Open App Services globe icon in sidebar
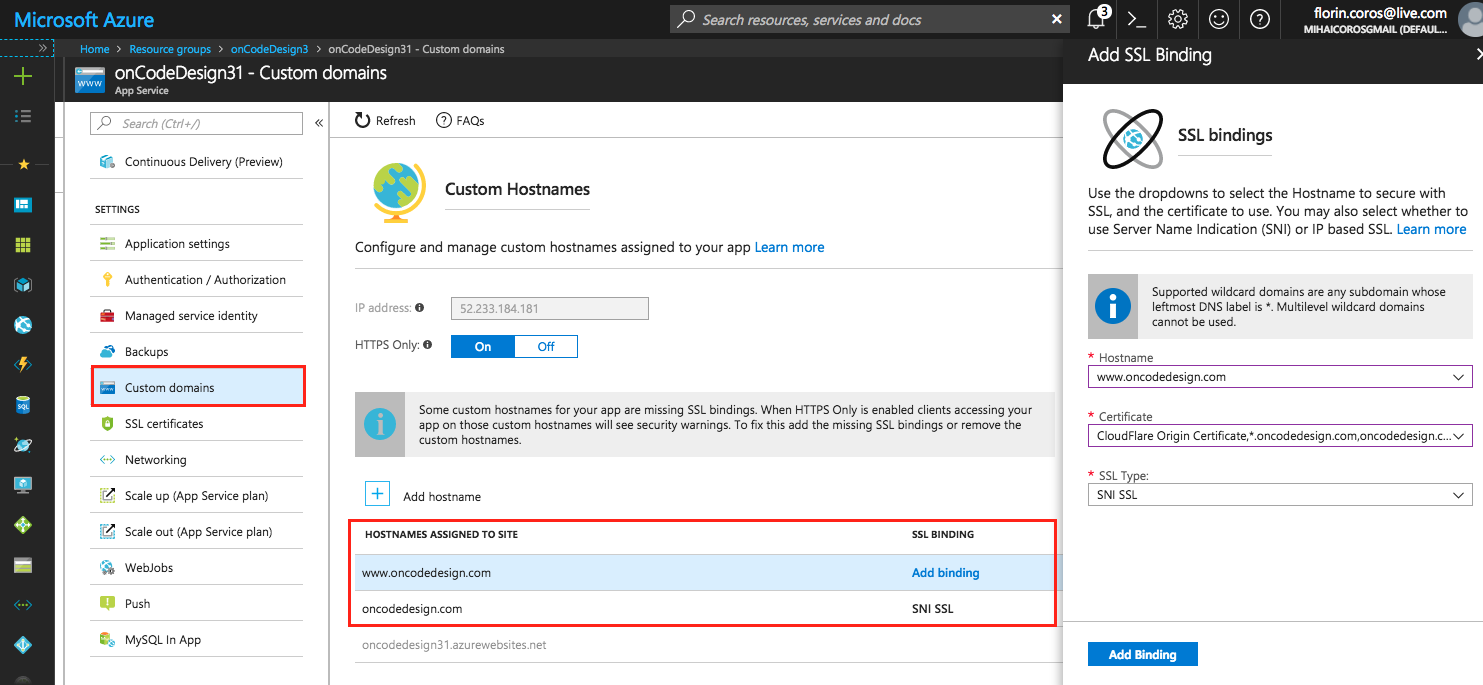The width and height of the screenshot is (1483, 685). (x=22, y=325)
